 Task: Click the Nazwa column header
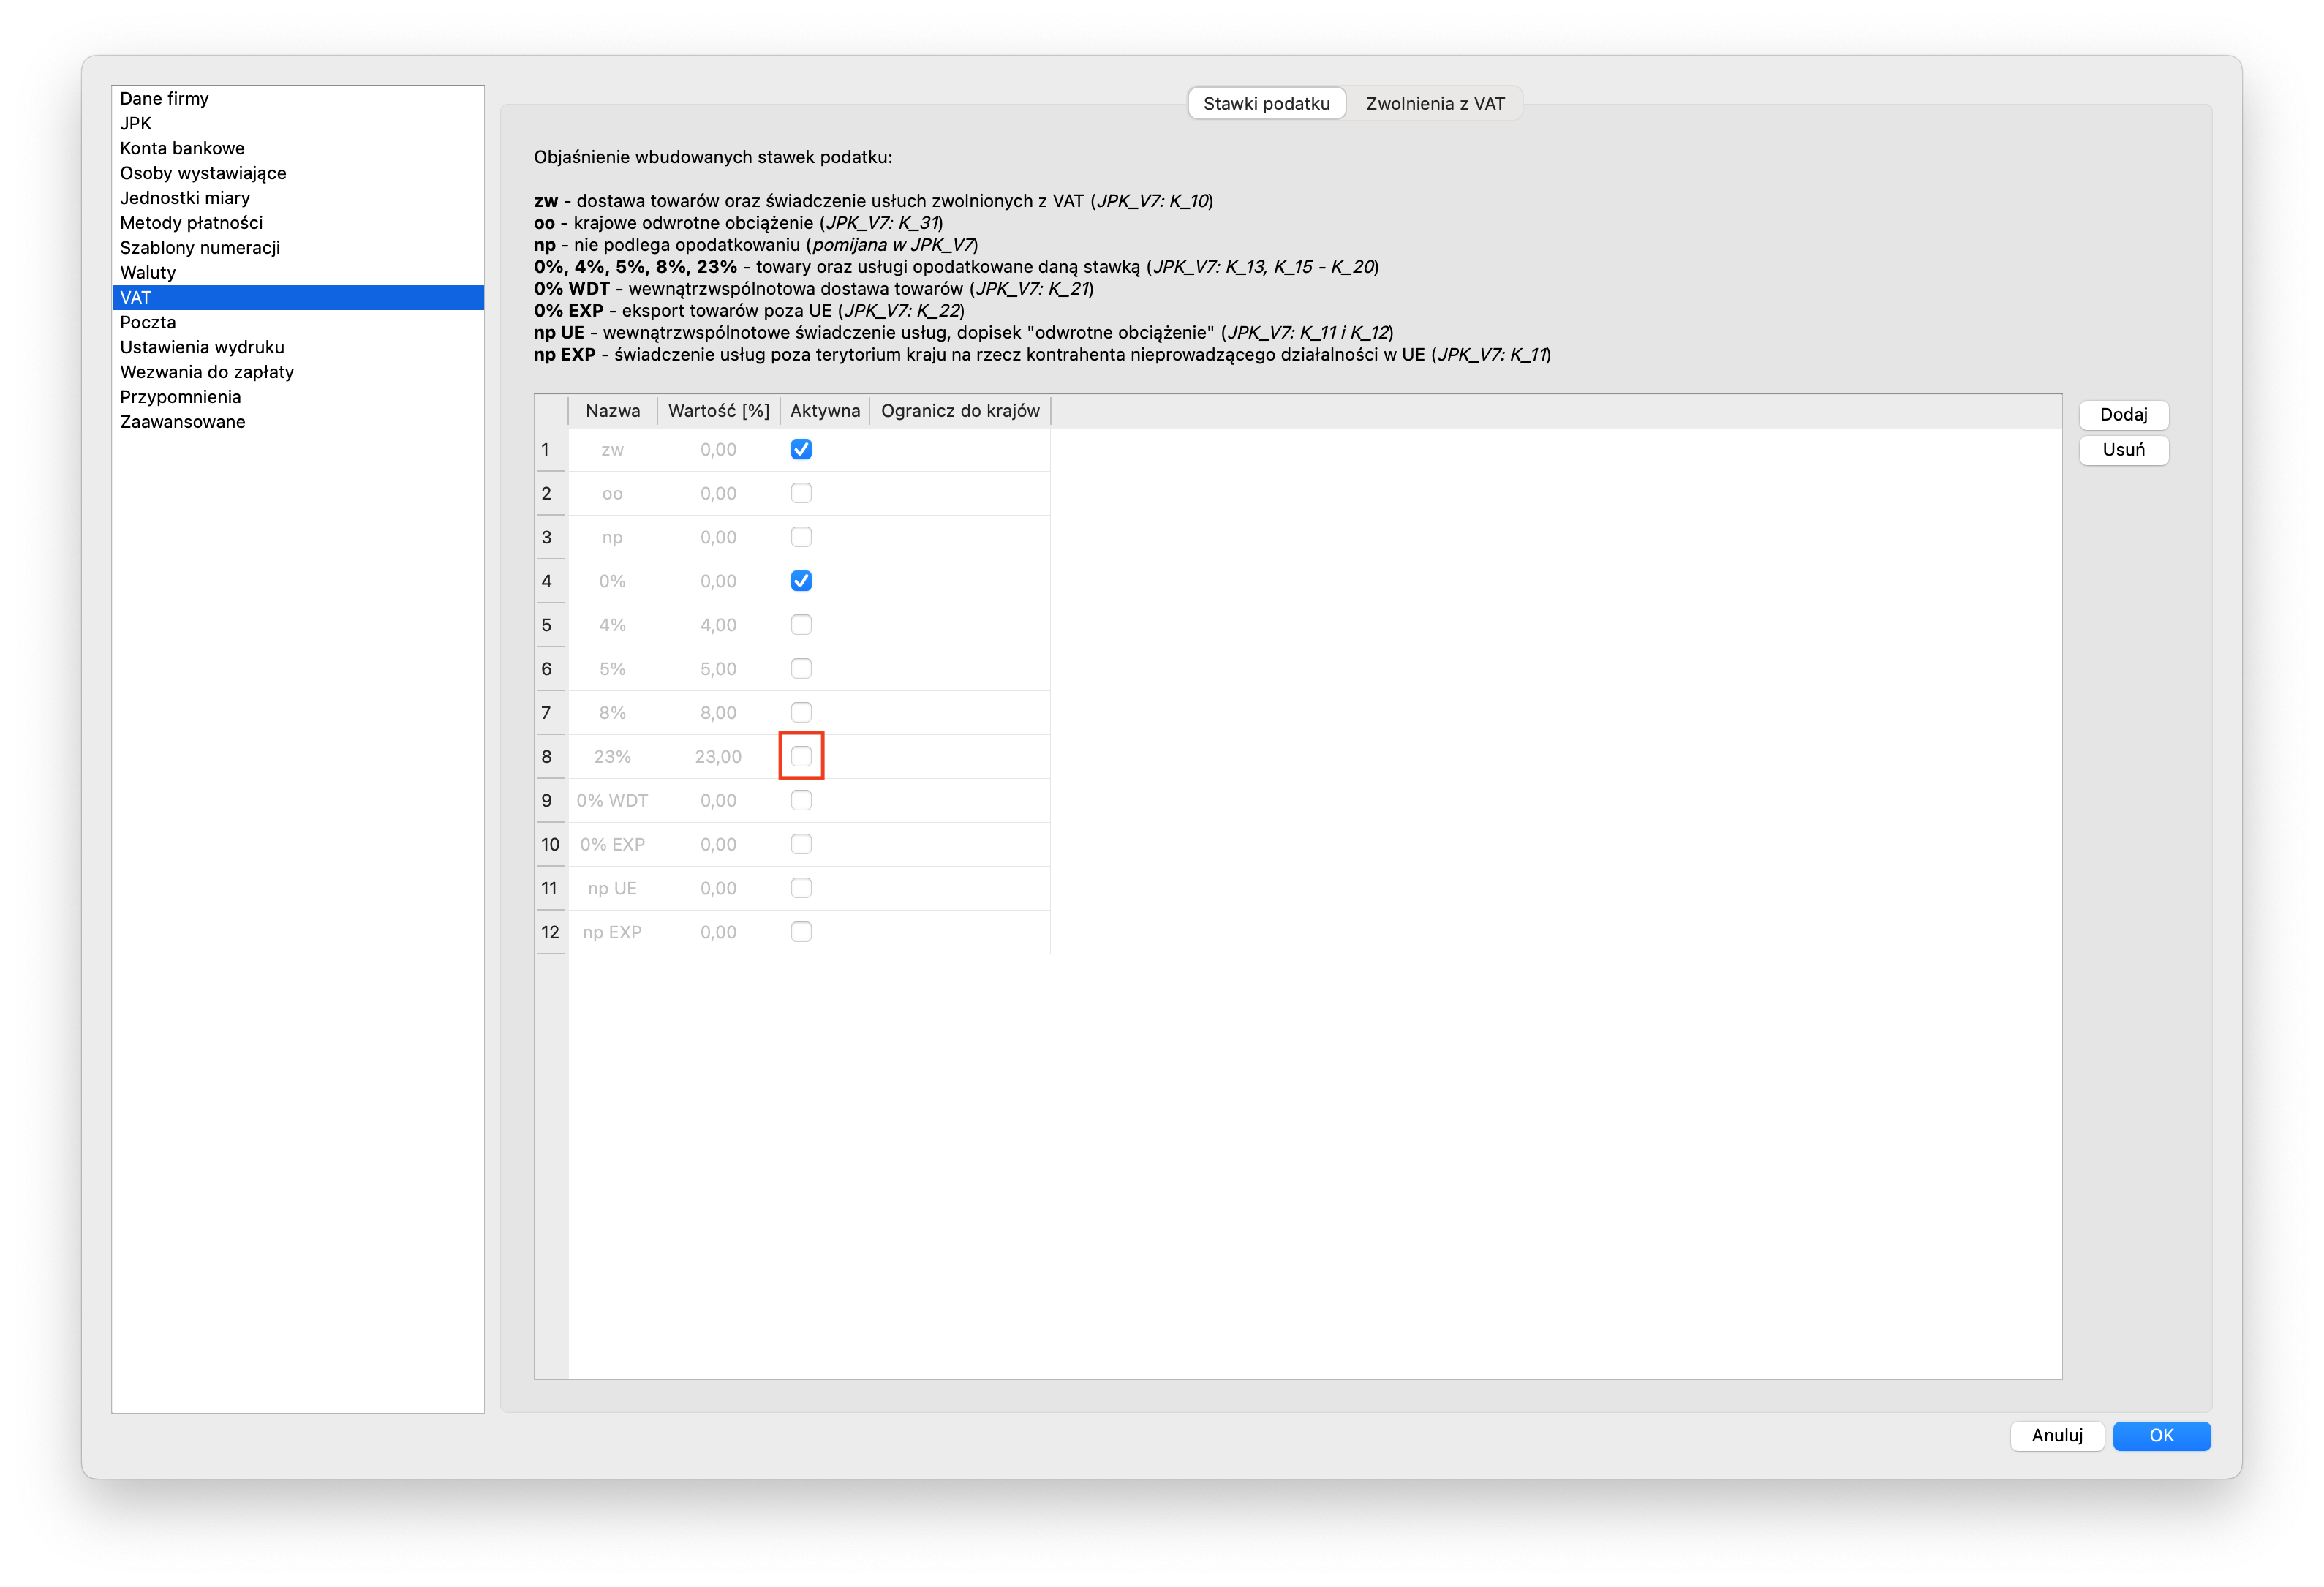612,412
